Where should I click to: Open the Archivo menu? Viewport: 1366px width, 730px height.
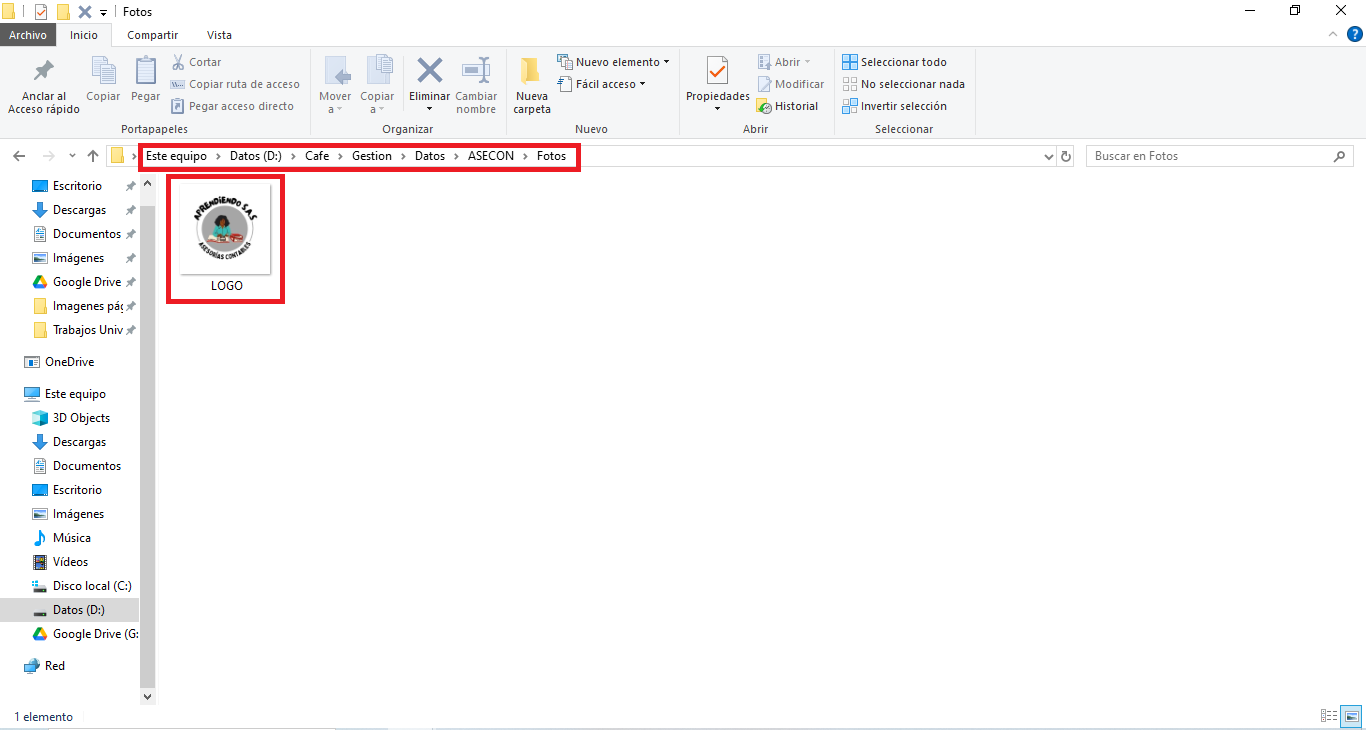pyautogui.click(x=28, y=35)
